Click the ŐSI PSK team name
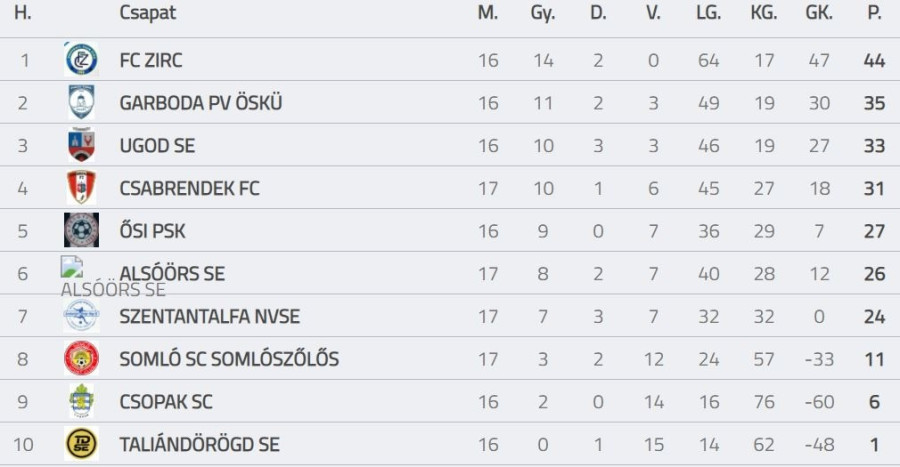This screenshot has width=900, height=467. coord(152,232)
